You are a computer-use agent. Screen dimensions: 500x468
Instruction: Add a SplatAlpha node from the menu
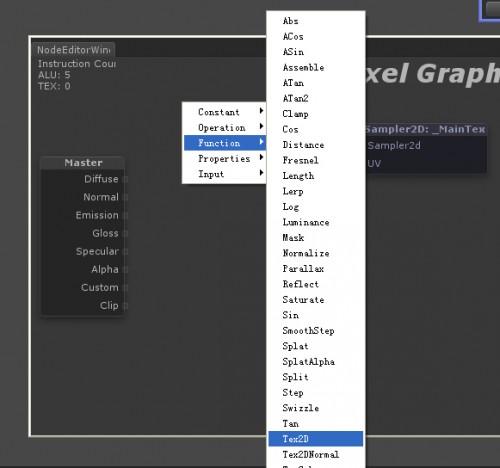pyautogui.click(x=316, y=362)
